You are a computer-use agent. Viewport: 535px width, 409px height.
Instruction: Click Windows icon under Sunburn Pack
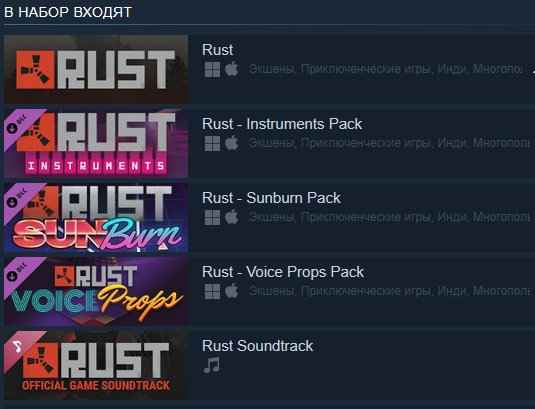(x=212, y=217)
